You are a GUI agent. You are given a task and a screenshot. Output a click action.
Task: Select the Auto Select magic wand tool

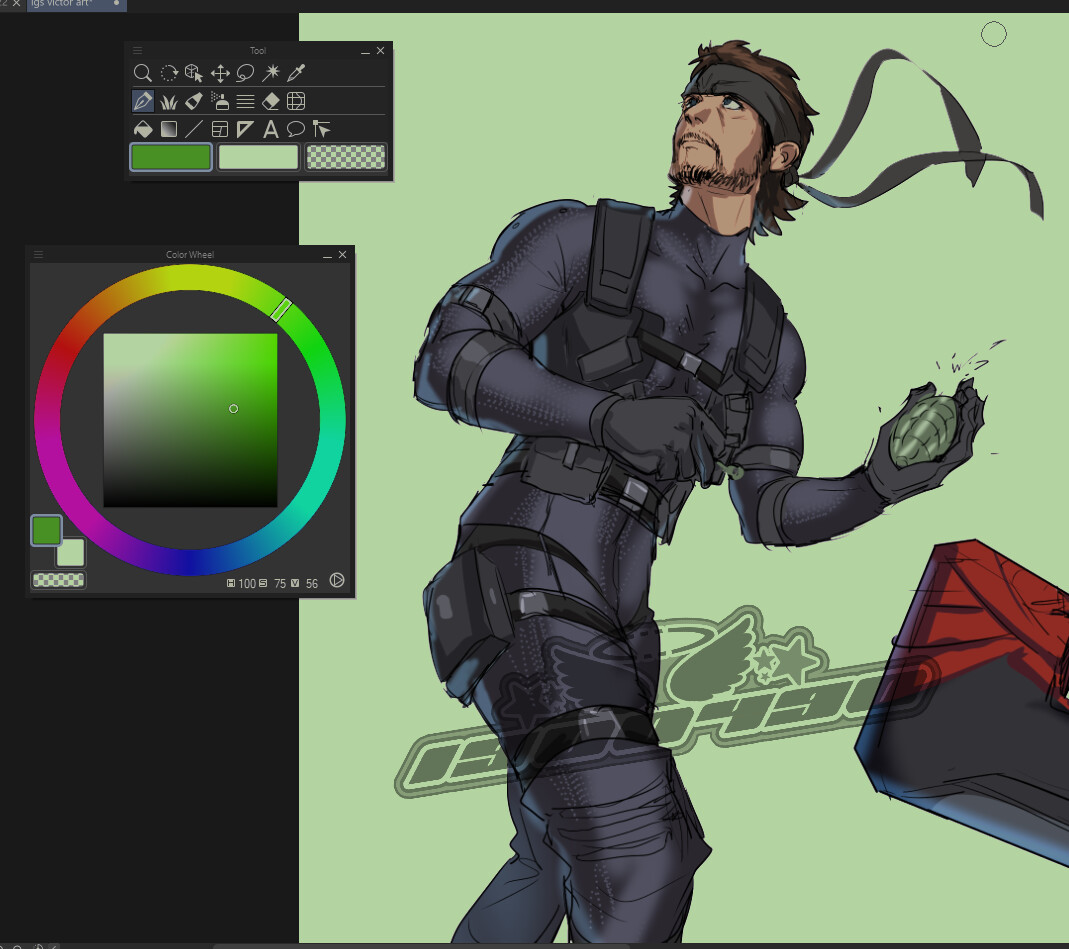pos(270,73)
